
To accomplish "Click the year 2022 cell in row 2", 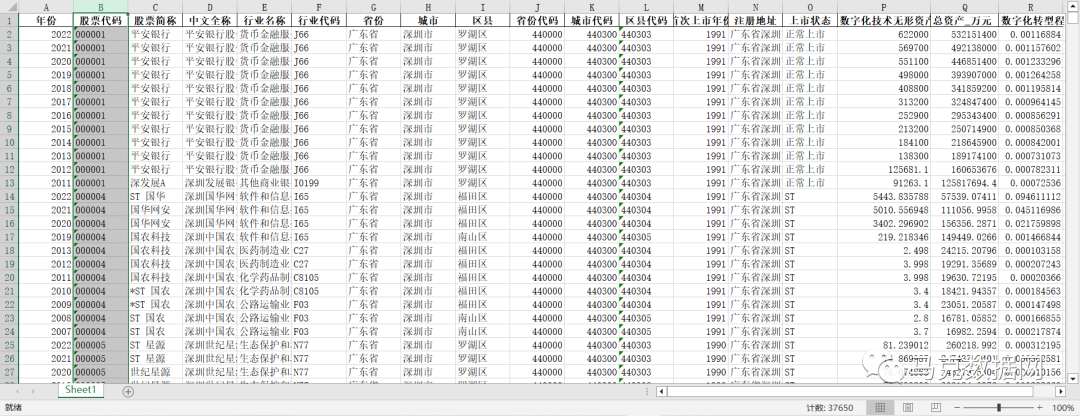I will [45, 34].
